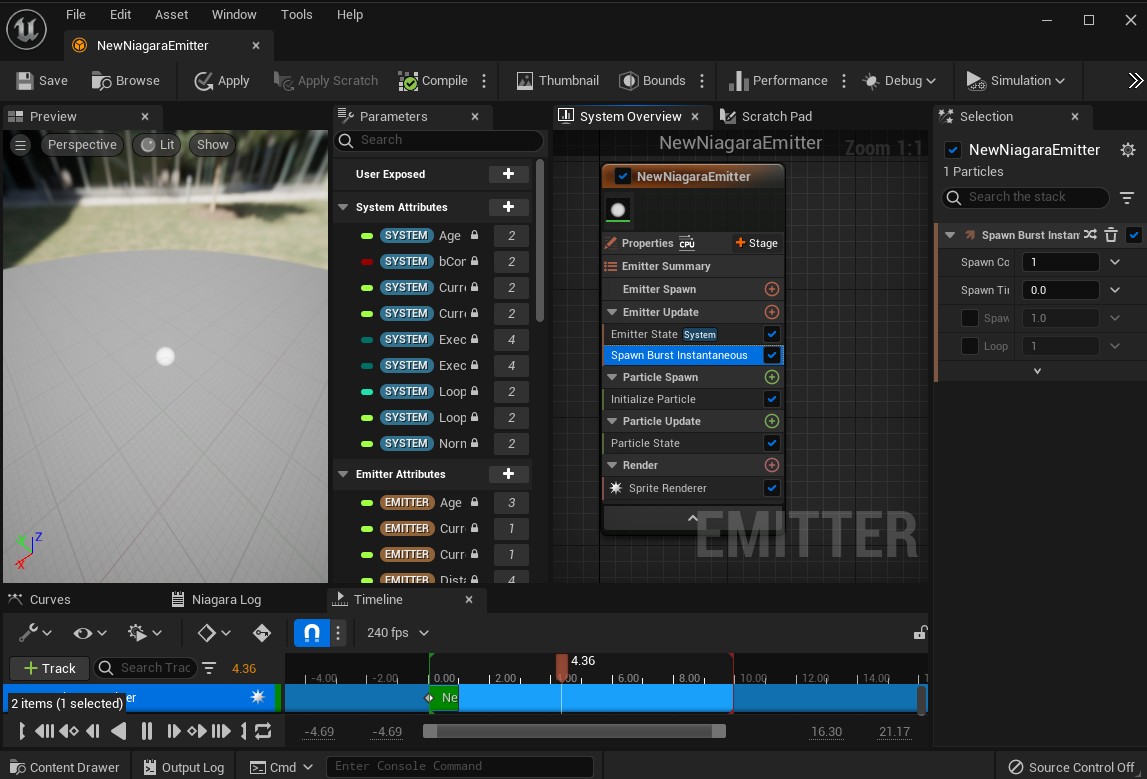
Task: Click the emitter sprite thumbnail icon
Action: pos(618,210)
